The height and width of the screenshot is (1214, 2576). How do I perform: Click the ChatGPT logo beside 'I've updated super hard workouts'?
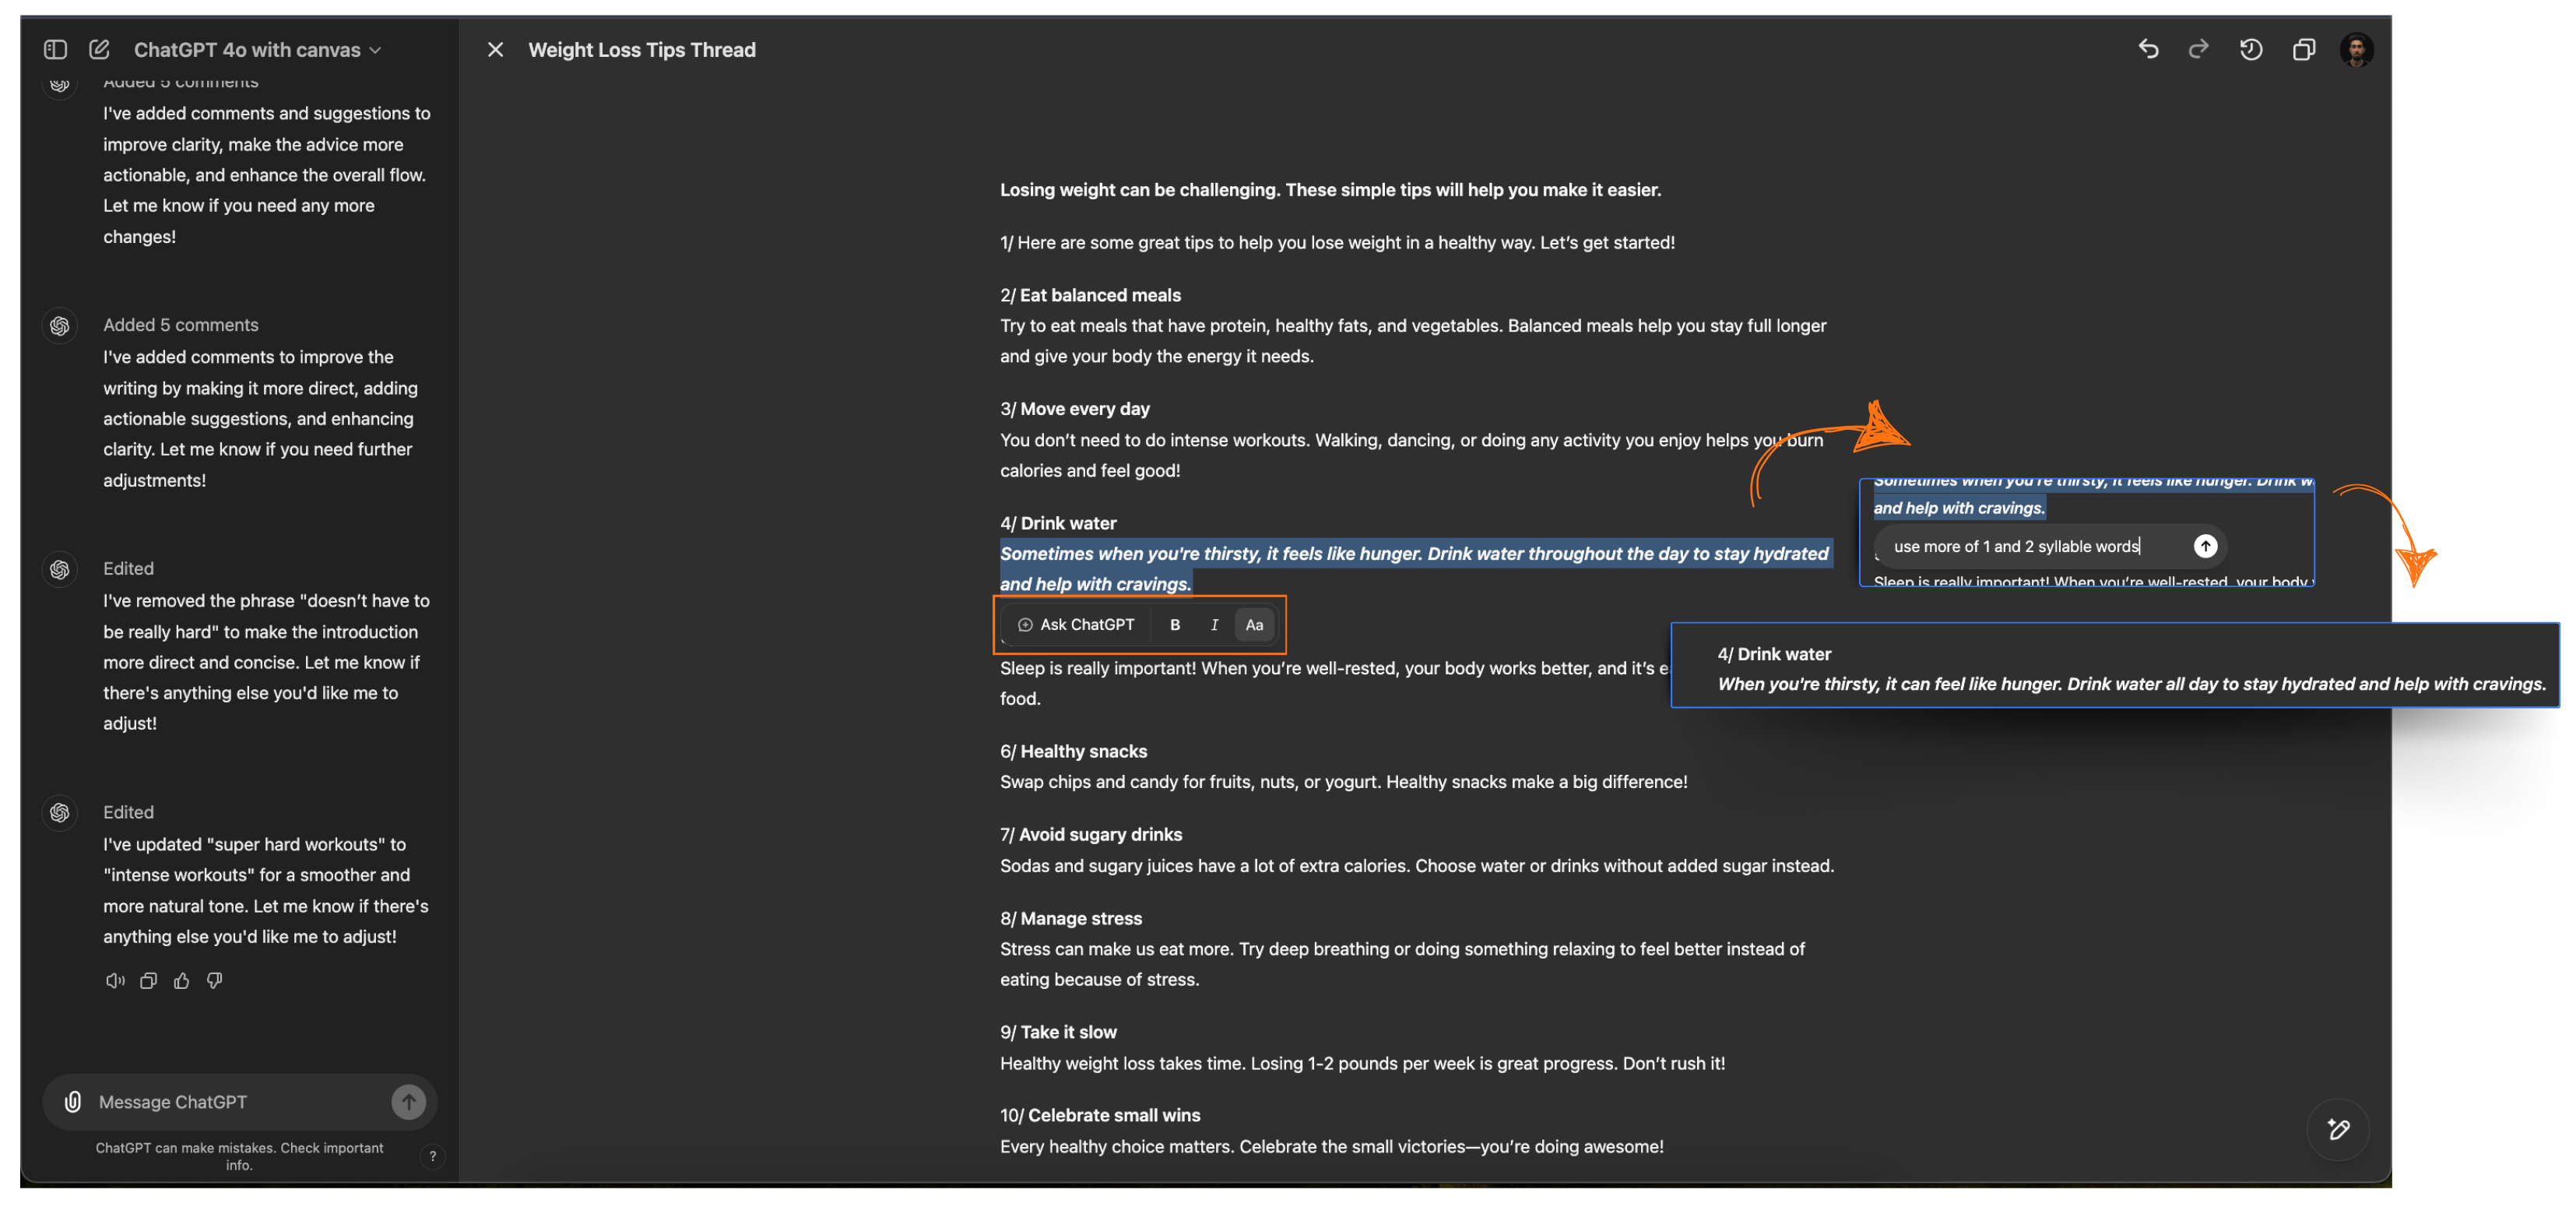tap(59, 813)
